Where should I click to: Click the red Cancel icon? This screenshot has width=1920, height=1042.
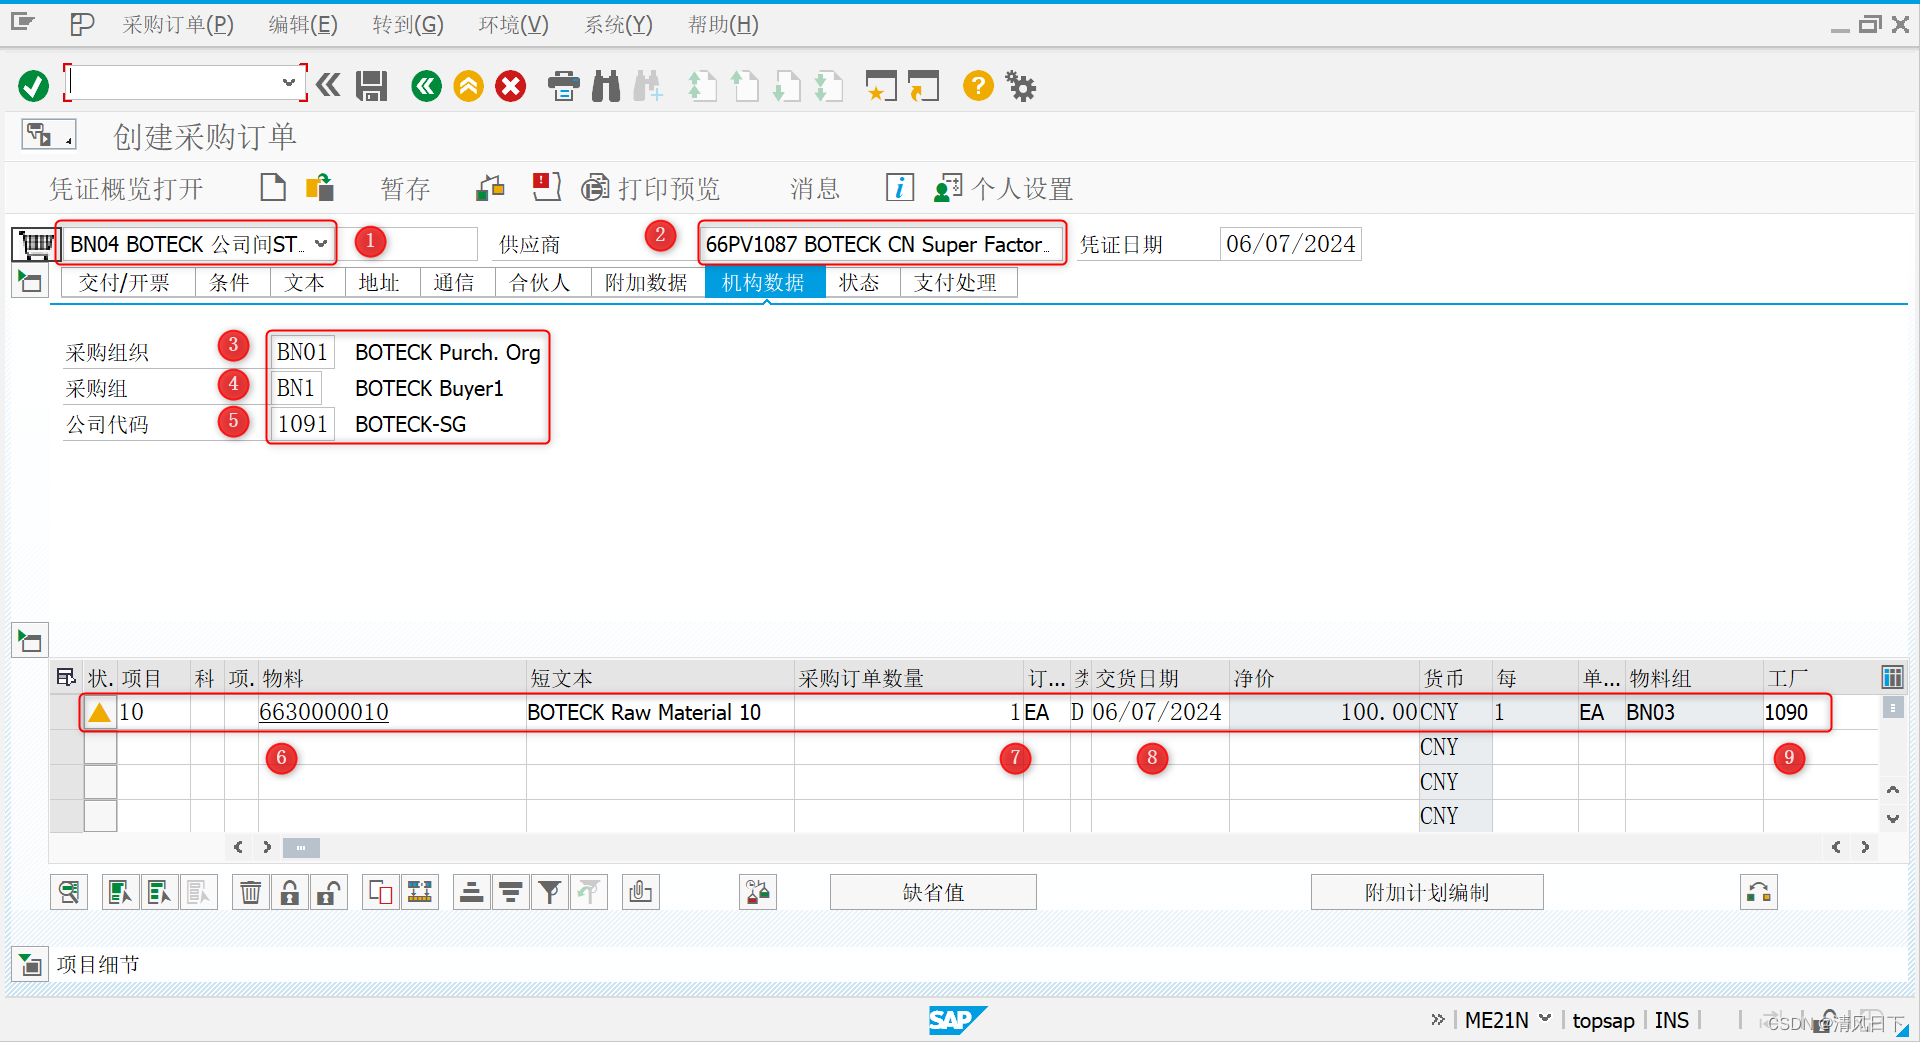coord(510,86)
